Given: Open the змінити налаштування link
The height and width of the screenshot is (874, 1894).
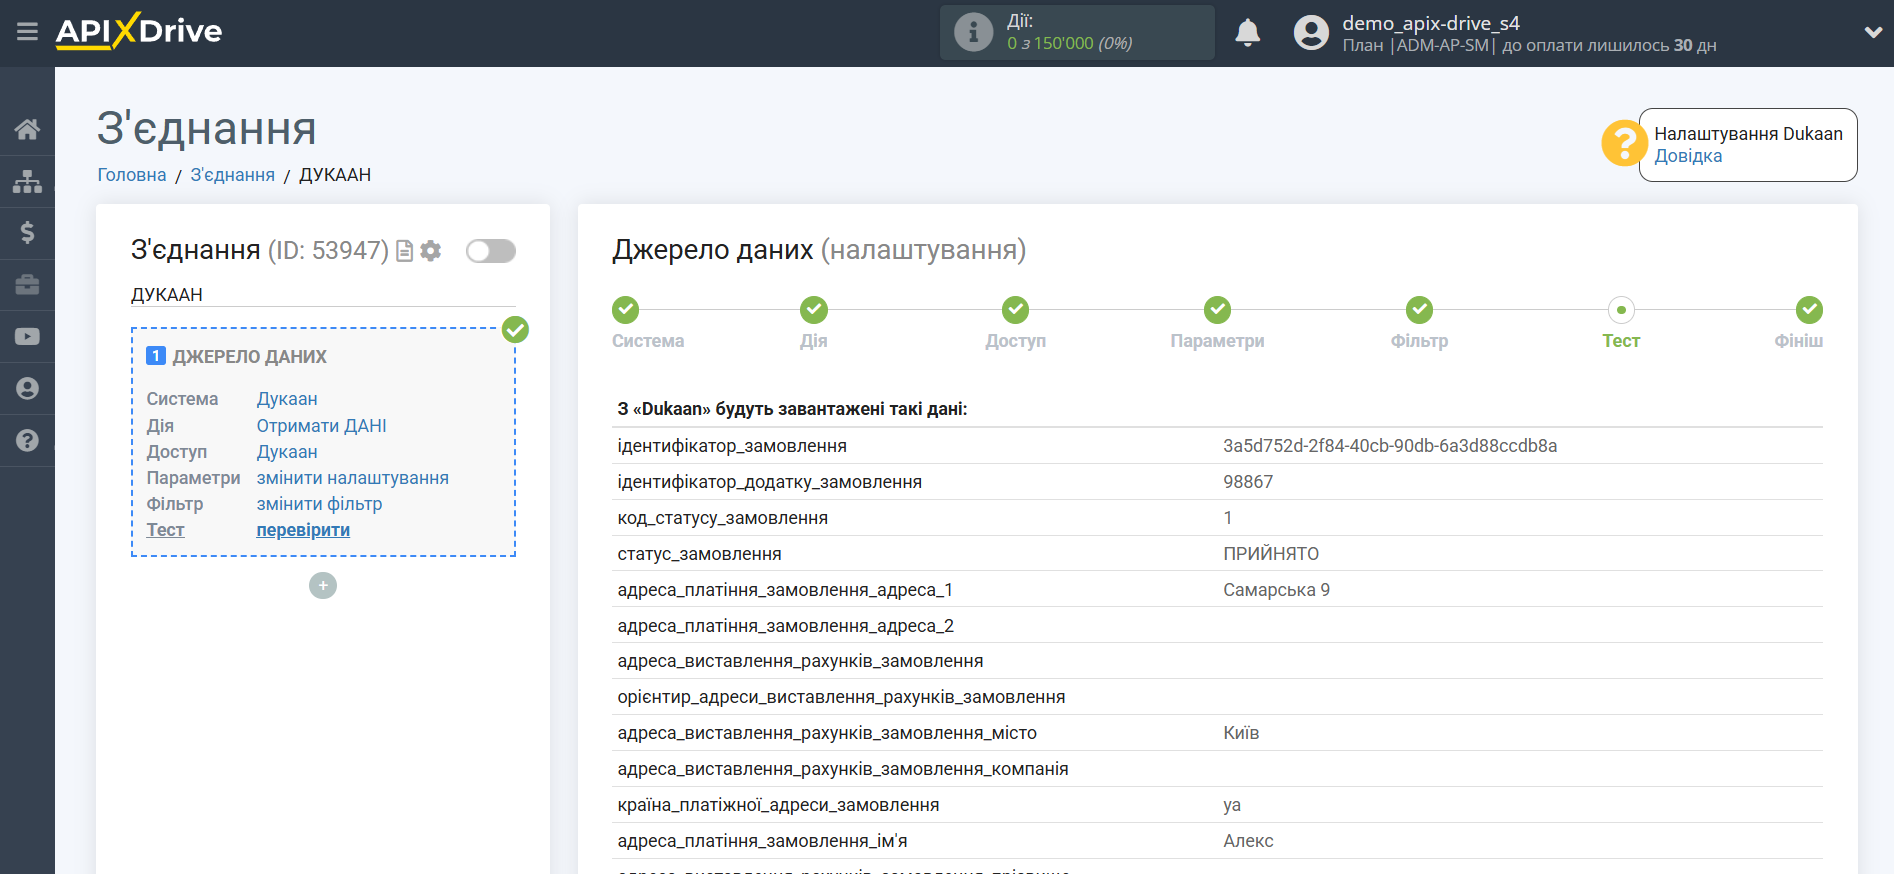Looking at the screenshot, I should point(352,478).
